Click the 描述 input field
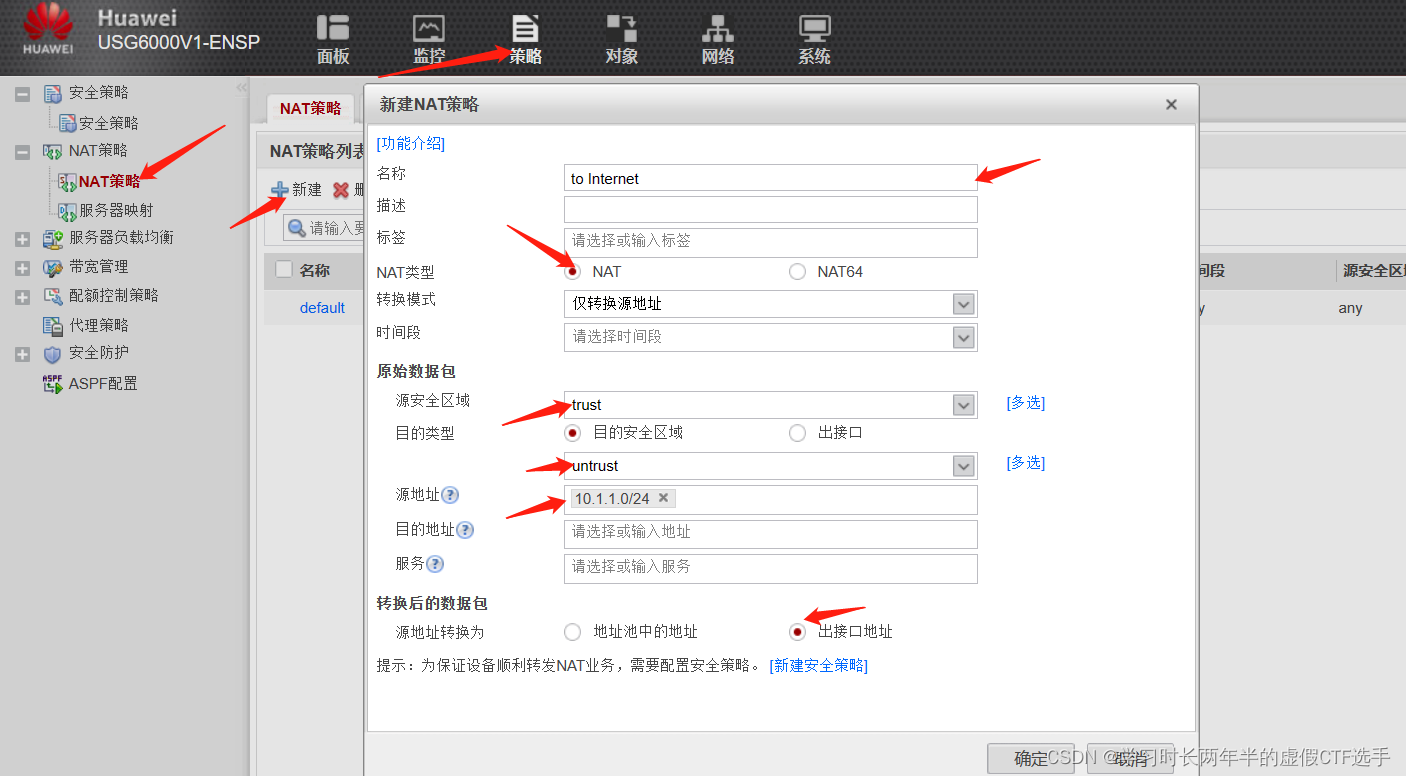 point(770,209)
